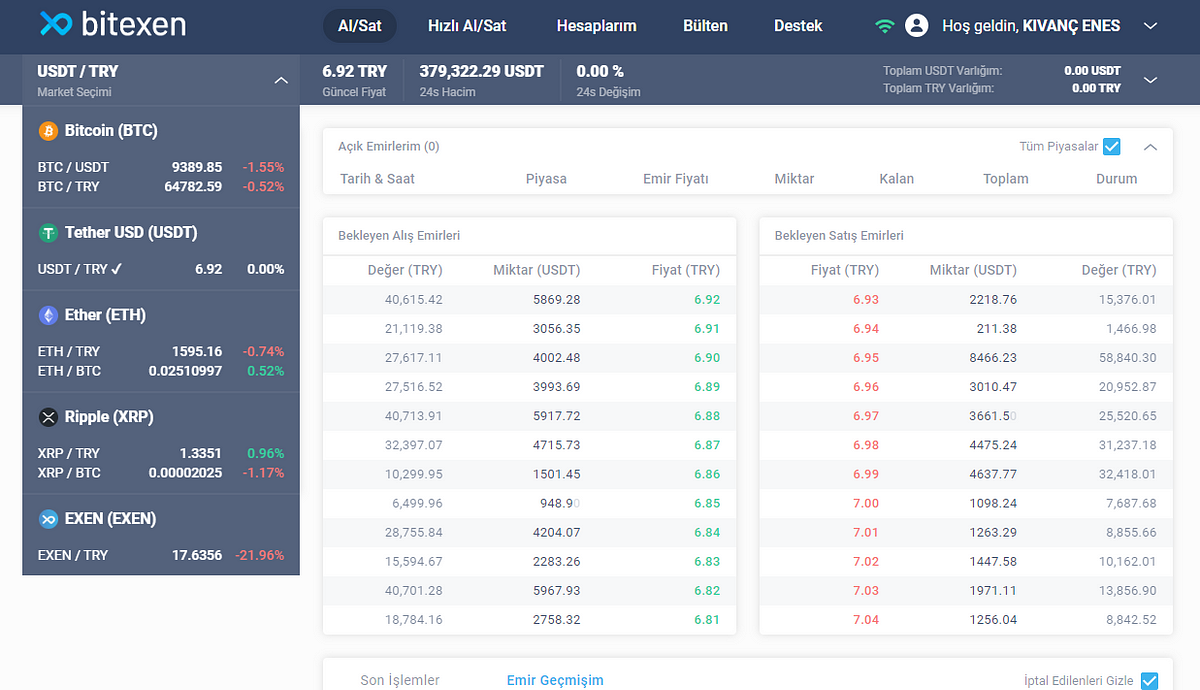Click sell order price 6.95
The image size is (1200, 690).
tap(866, 357)
